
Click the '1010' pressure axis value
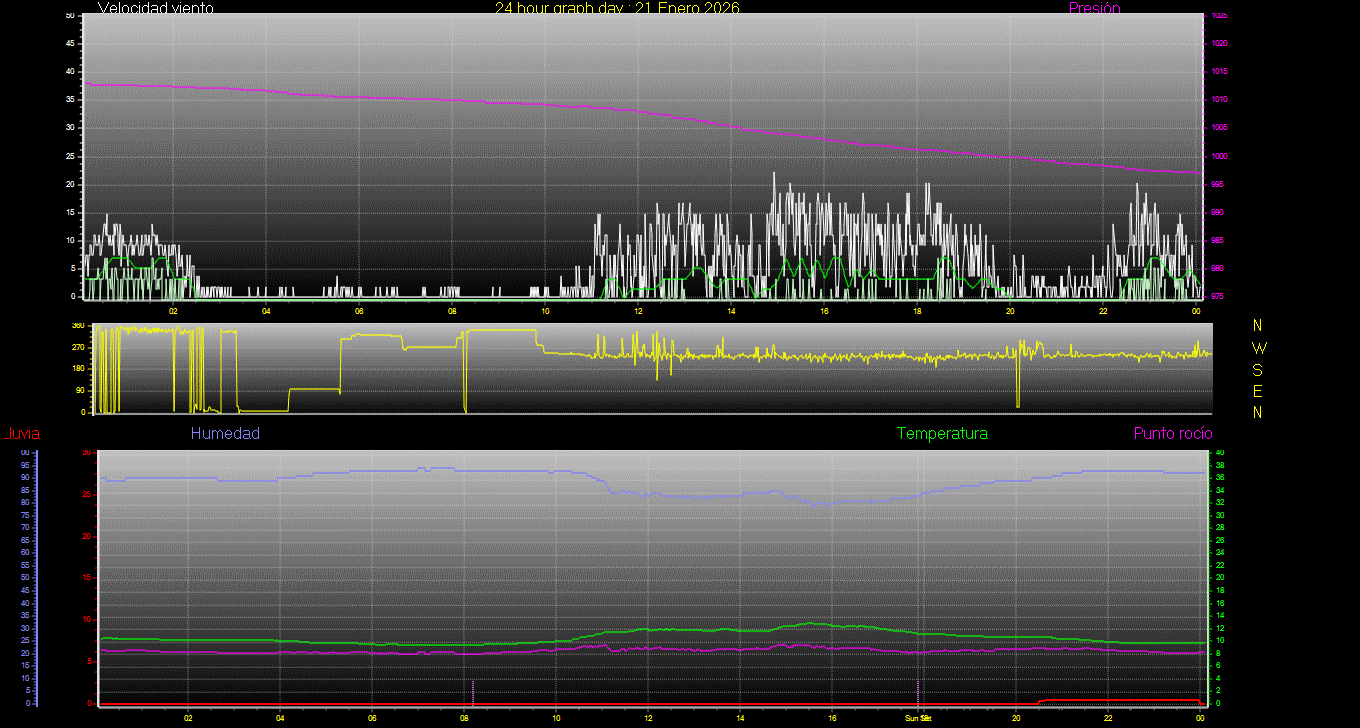(x=1219, y=100)
